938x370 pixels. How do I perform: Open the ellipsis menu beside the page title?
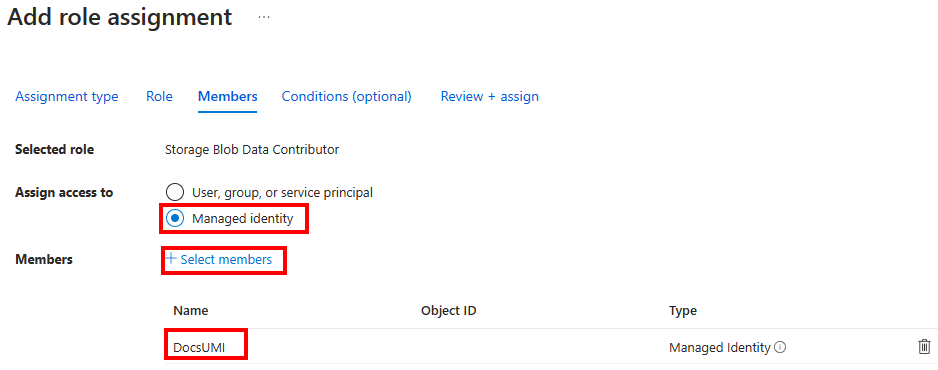pos(264,17)
